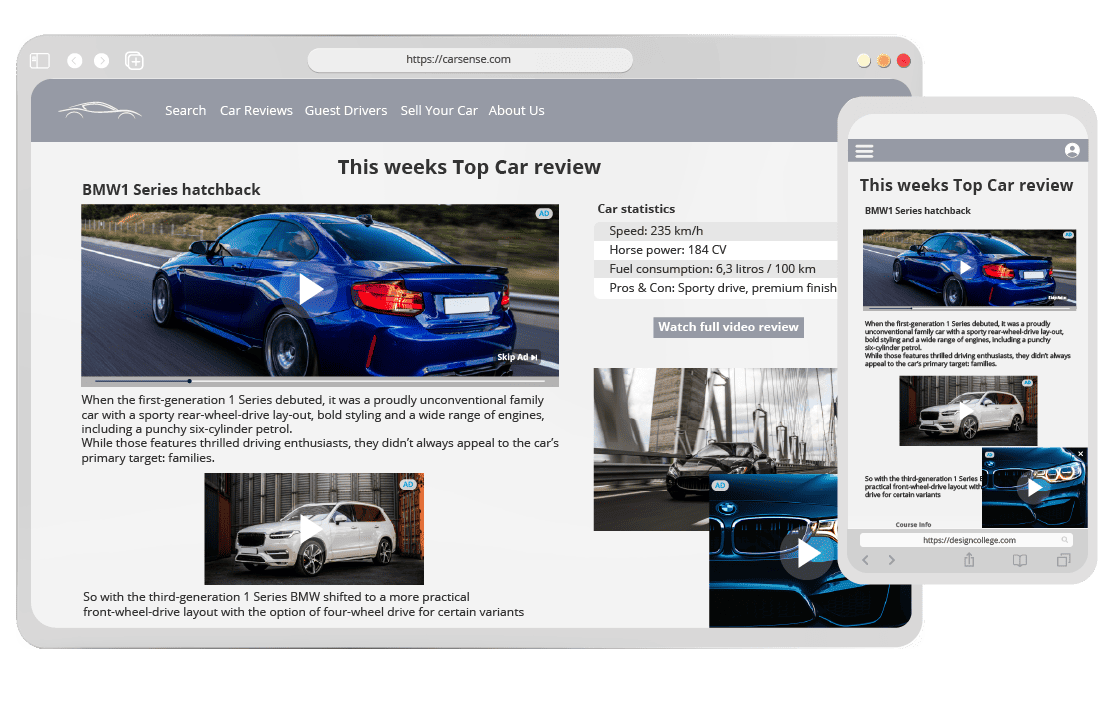Tap the mobile browser tabs icon

[1063, 560]
